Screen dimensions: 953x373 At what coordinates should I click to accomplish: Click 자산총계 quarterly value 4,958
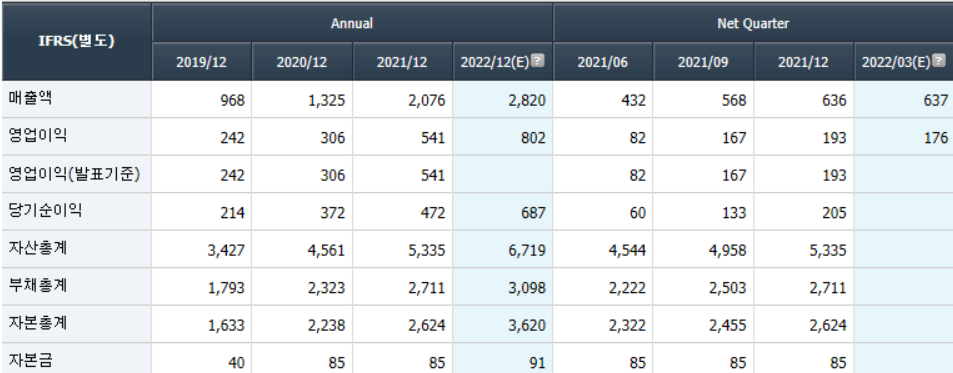coord(727,250)
